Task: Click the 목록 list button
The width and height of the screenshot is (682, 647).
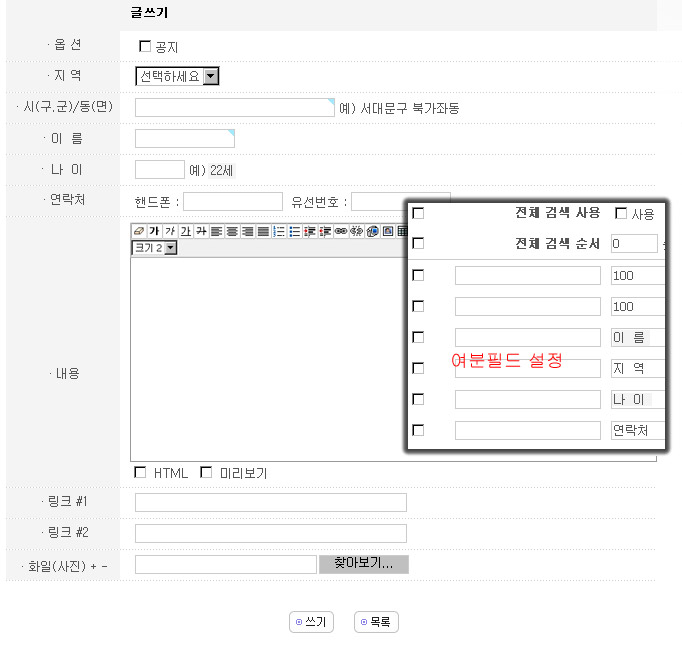Action: coord(376,622)
